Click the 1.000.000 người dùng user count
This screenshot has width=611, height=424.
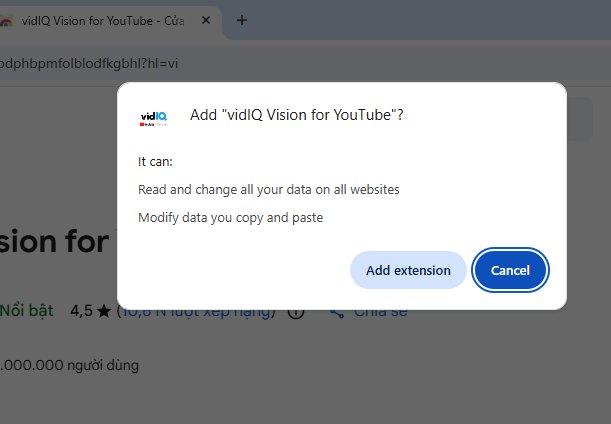point(69,365)
